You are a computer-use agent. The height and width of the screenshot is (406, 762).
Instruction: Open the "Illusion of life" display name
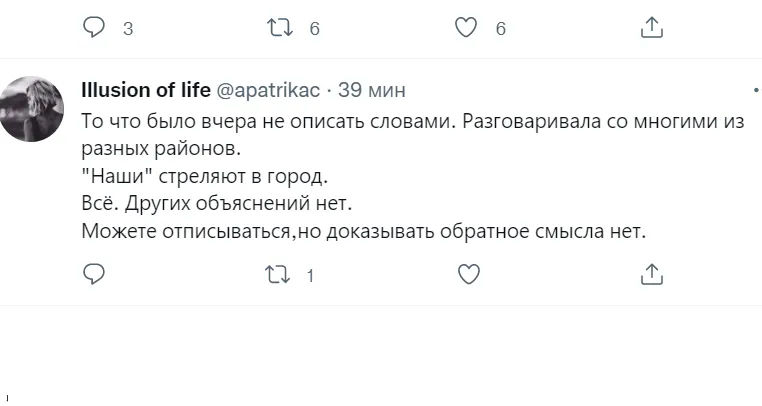(144, 90)
